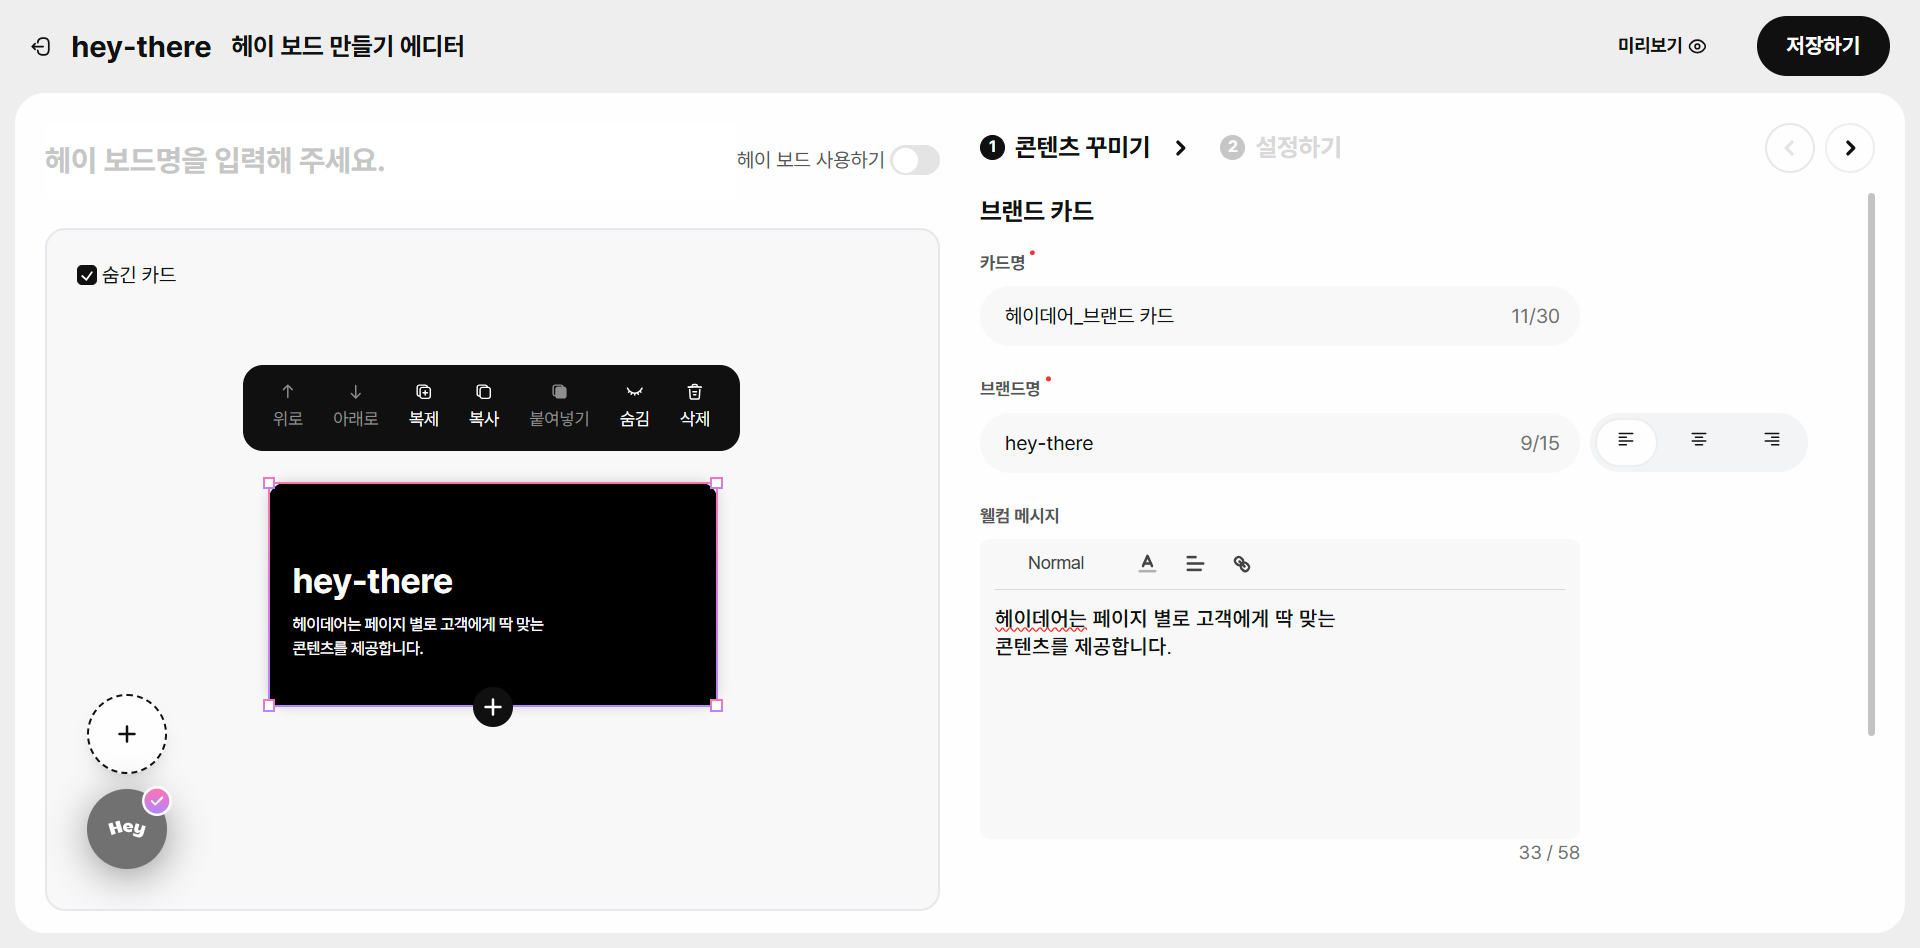Image resolution: width=1920 pixels, height=948 pixels.
Task: Copy card using 복사 icon
Action: click(x=484, y=405)
